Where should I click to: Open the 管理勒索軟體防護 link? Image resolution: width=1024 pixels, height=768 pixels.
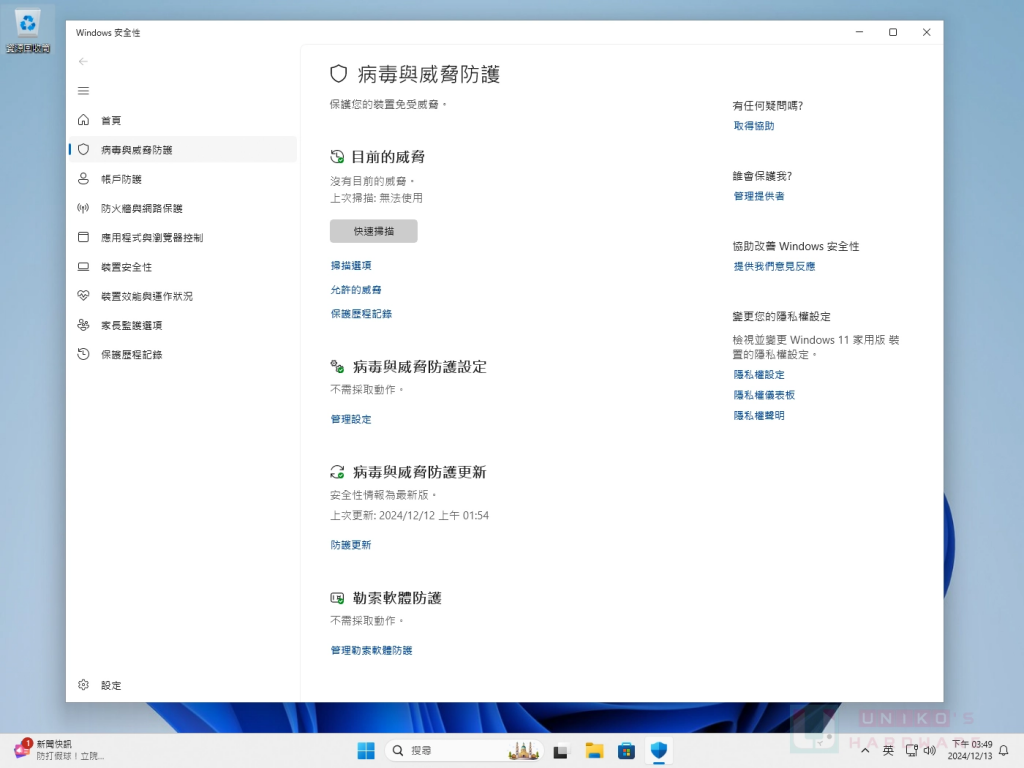[372, 650]
